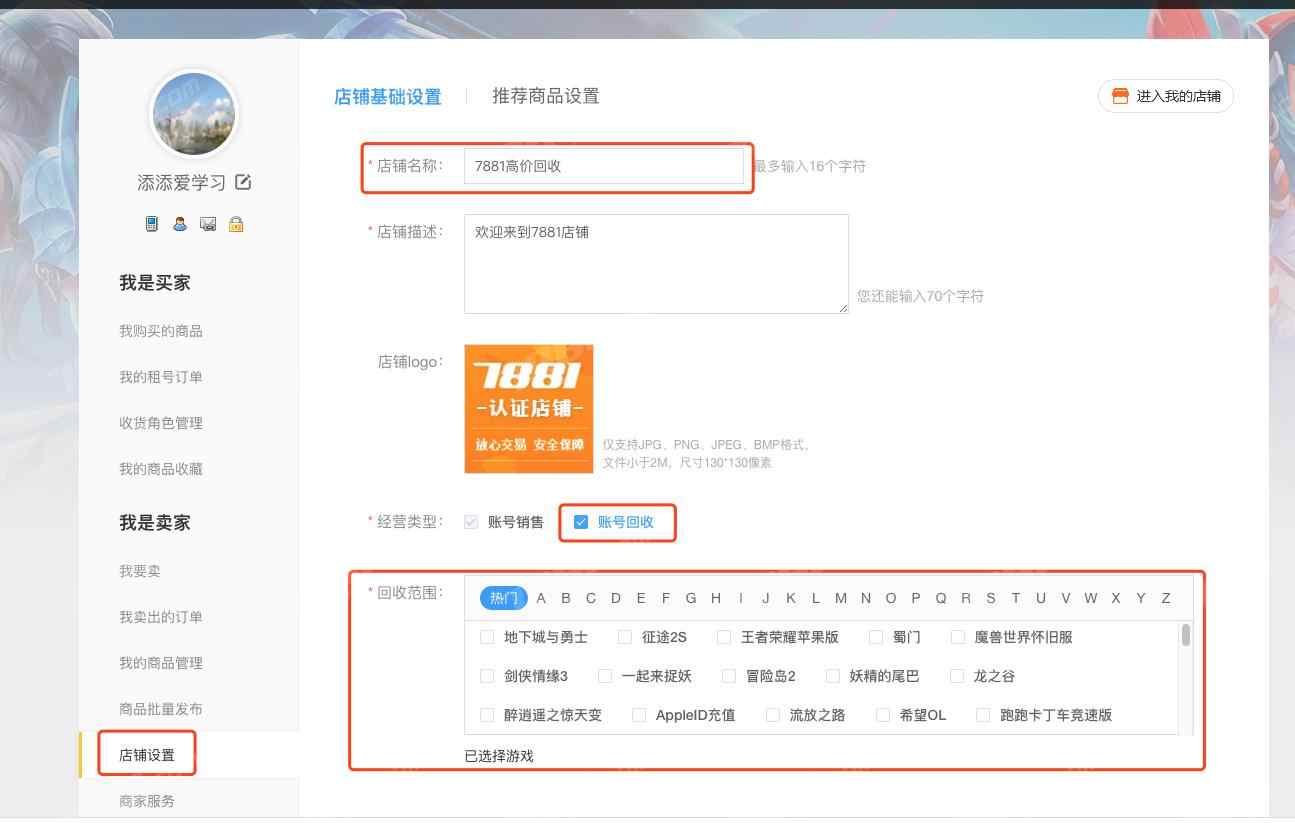
Task: Check the 剑侠情缘3 checkbox
Action: [x=487, y=676]
